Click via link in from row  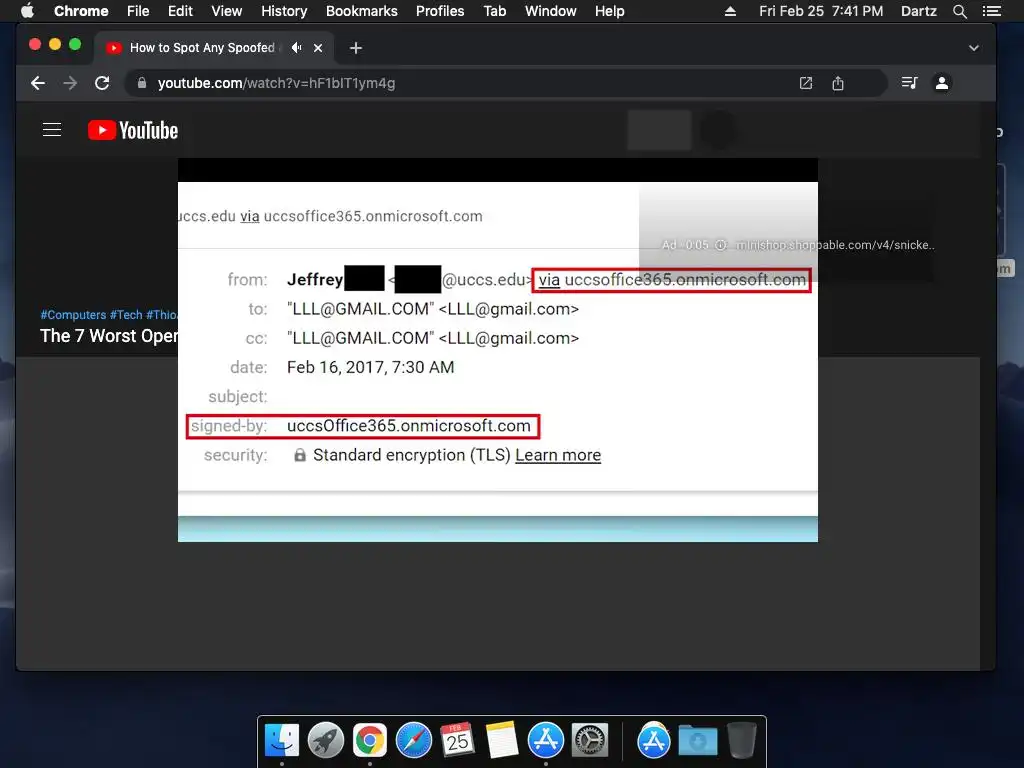[x=549, y=280]
